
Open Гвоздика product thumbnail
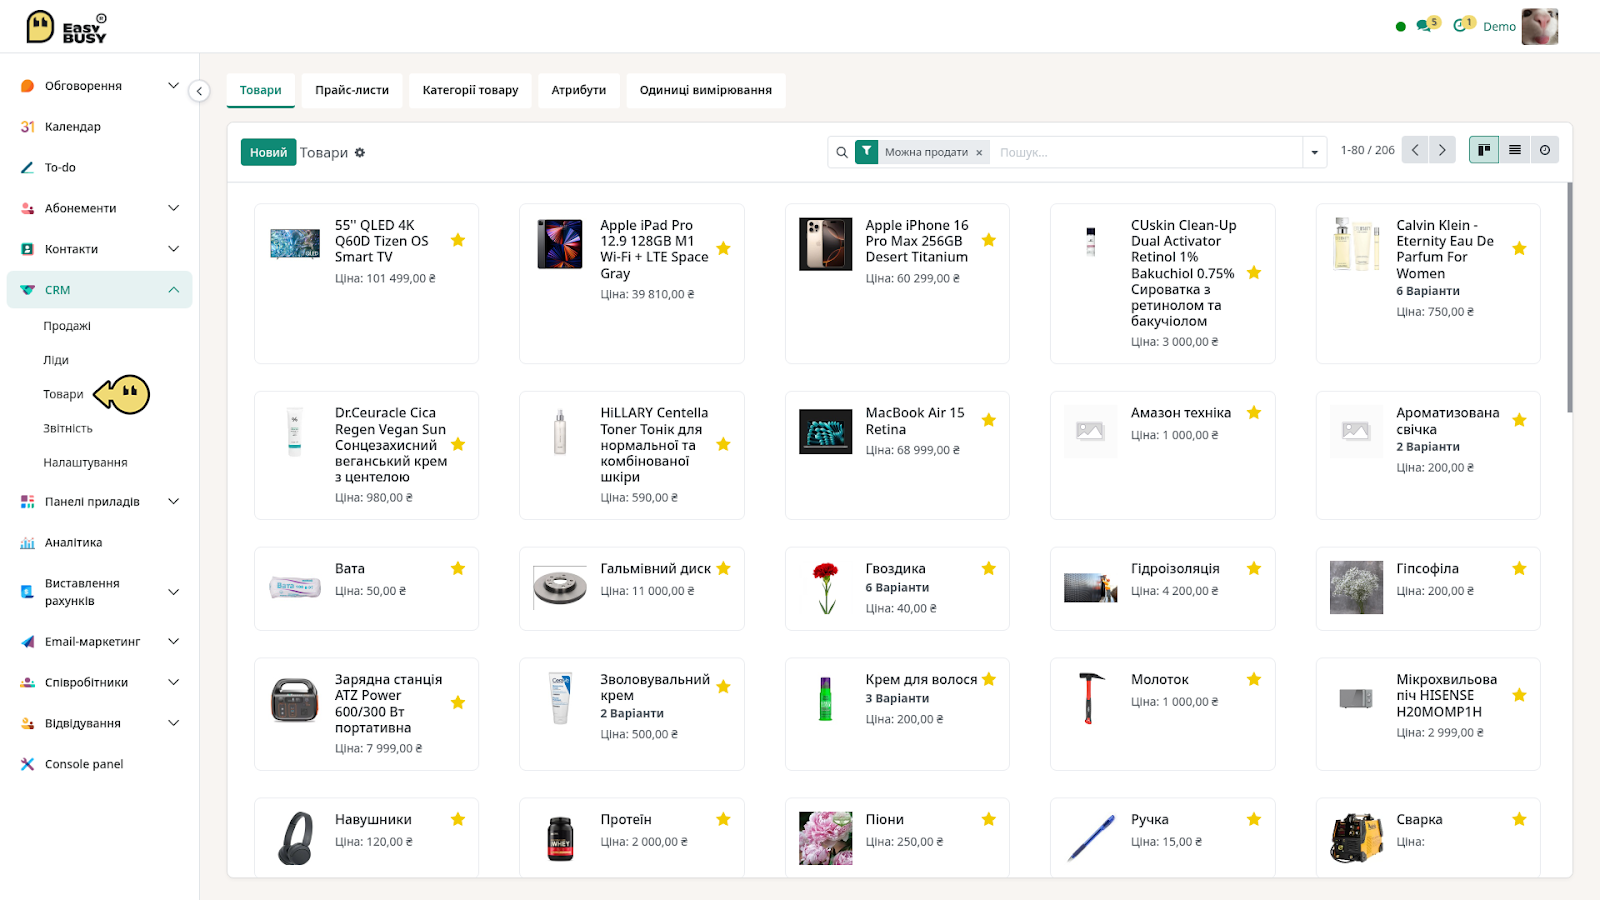coord(825,588)
